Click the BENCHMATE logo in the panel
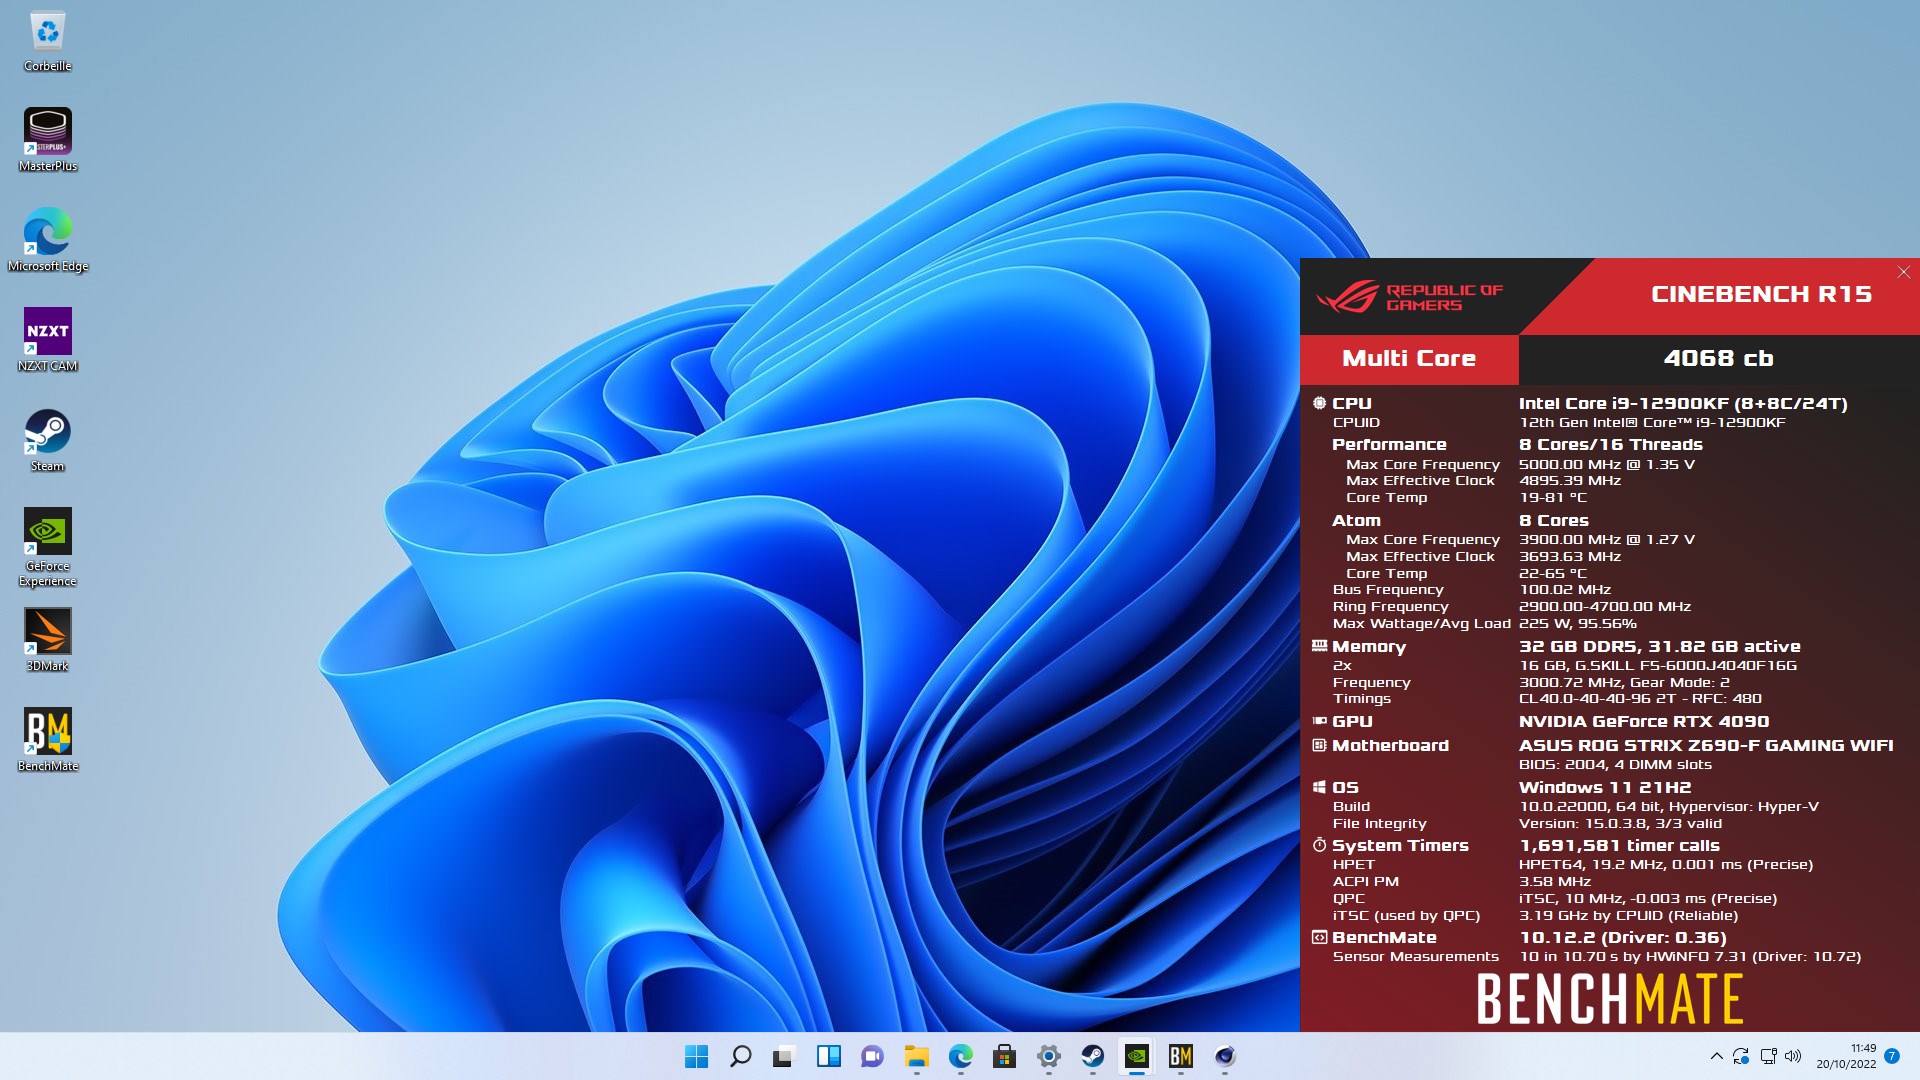Viewport: 1920px width, 1080px height. click(1610, 998)
